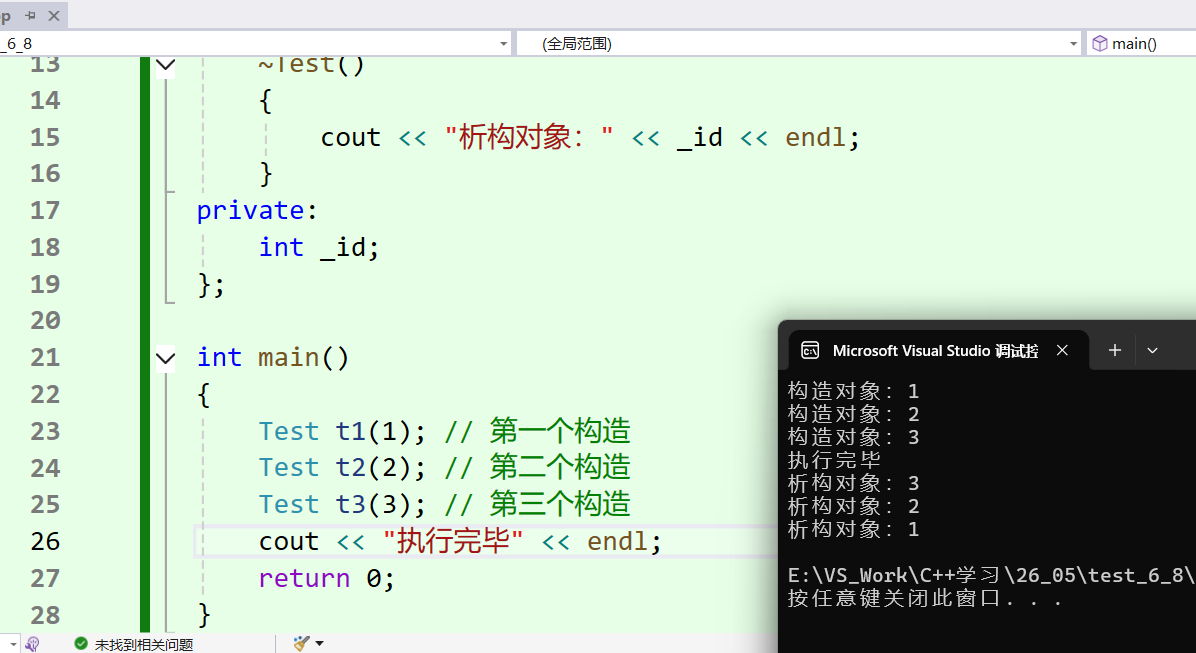Click console output line 构造对象: 1
Screen dimensions: 1196x653
coord(853,391)
